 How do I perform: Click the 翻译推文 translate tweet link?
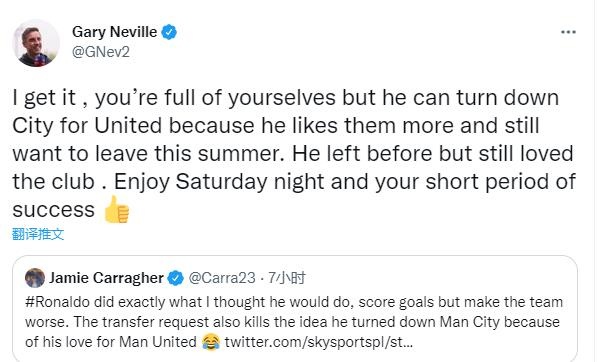38,234
